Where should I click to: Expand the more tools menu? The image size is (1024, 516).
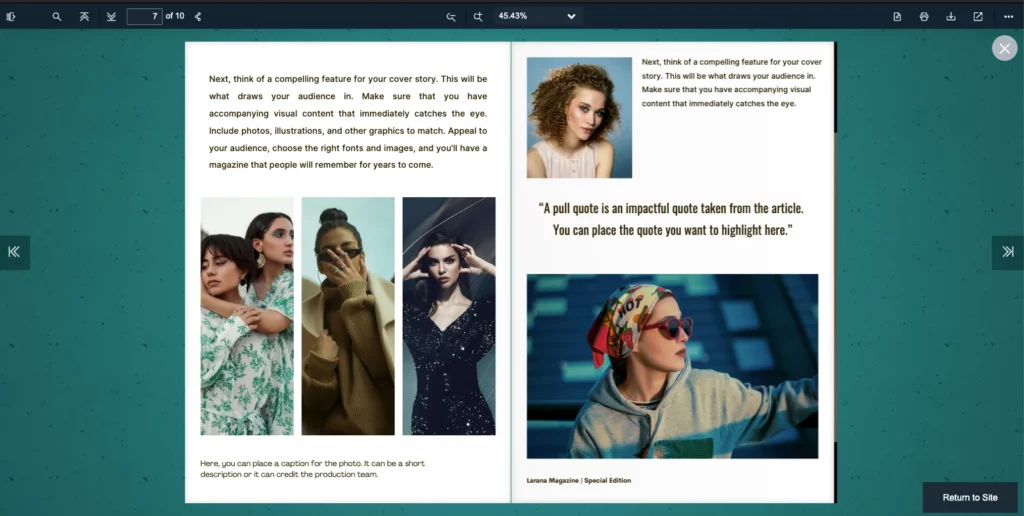coord(1008,16)
